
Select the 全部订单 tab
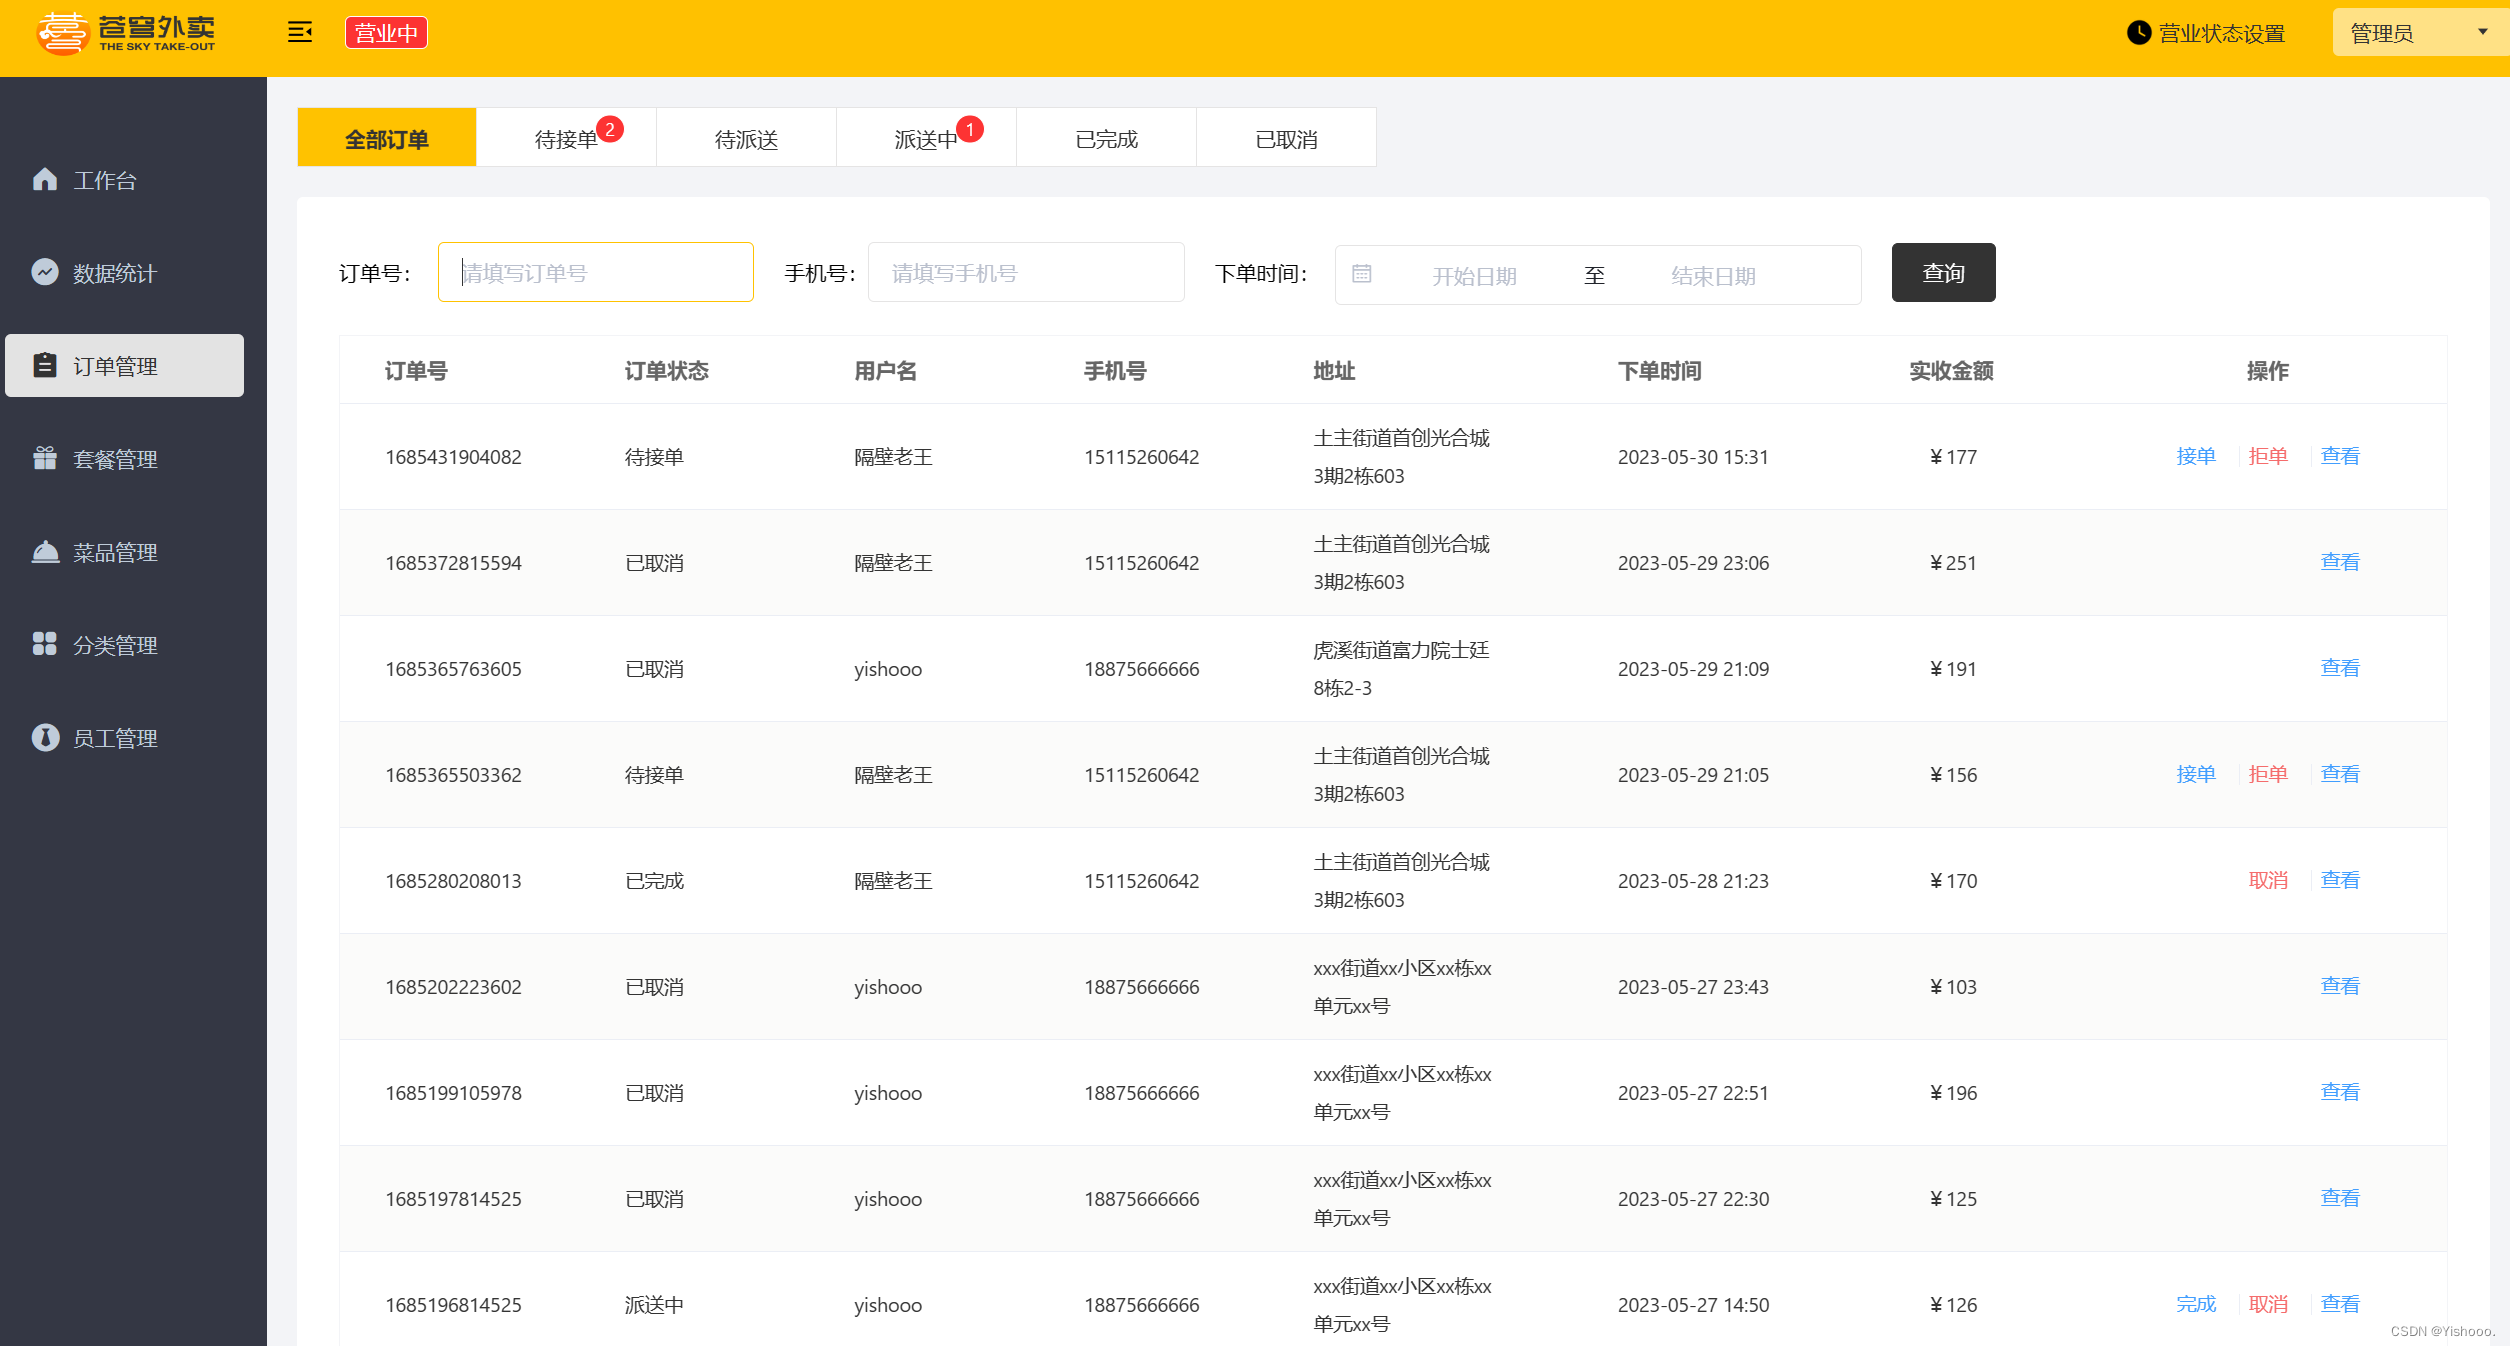coord(387,138)
